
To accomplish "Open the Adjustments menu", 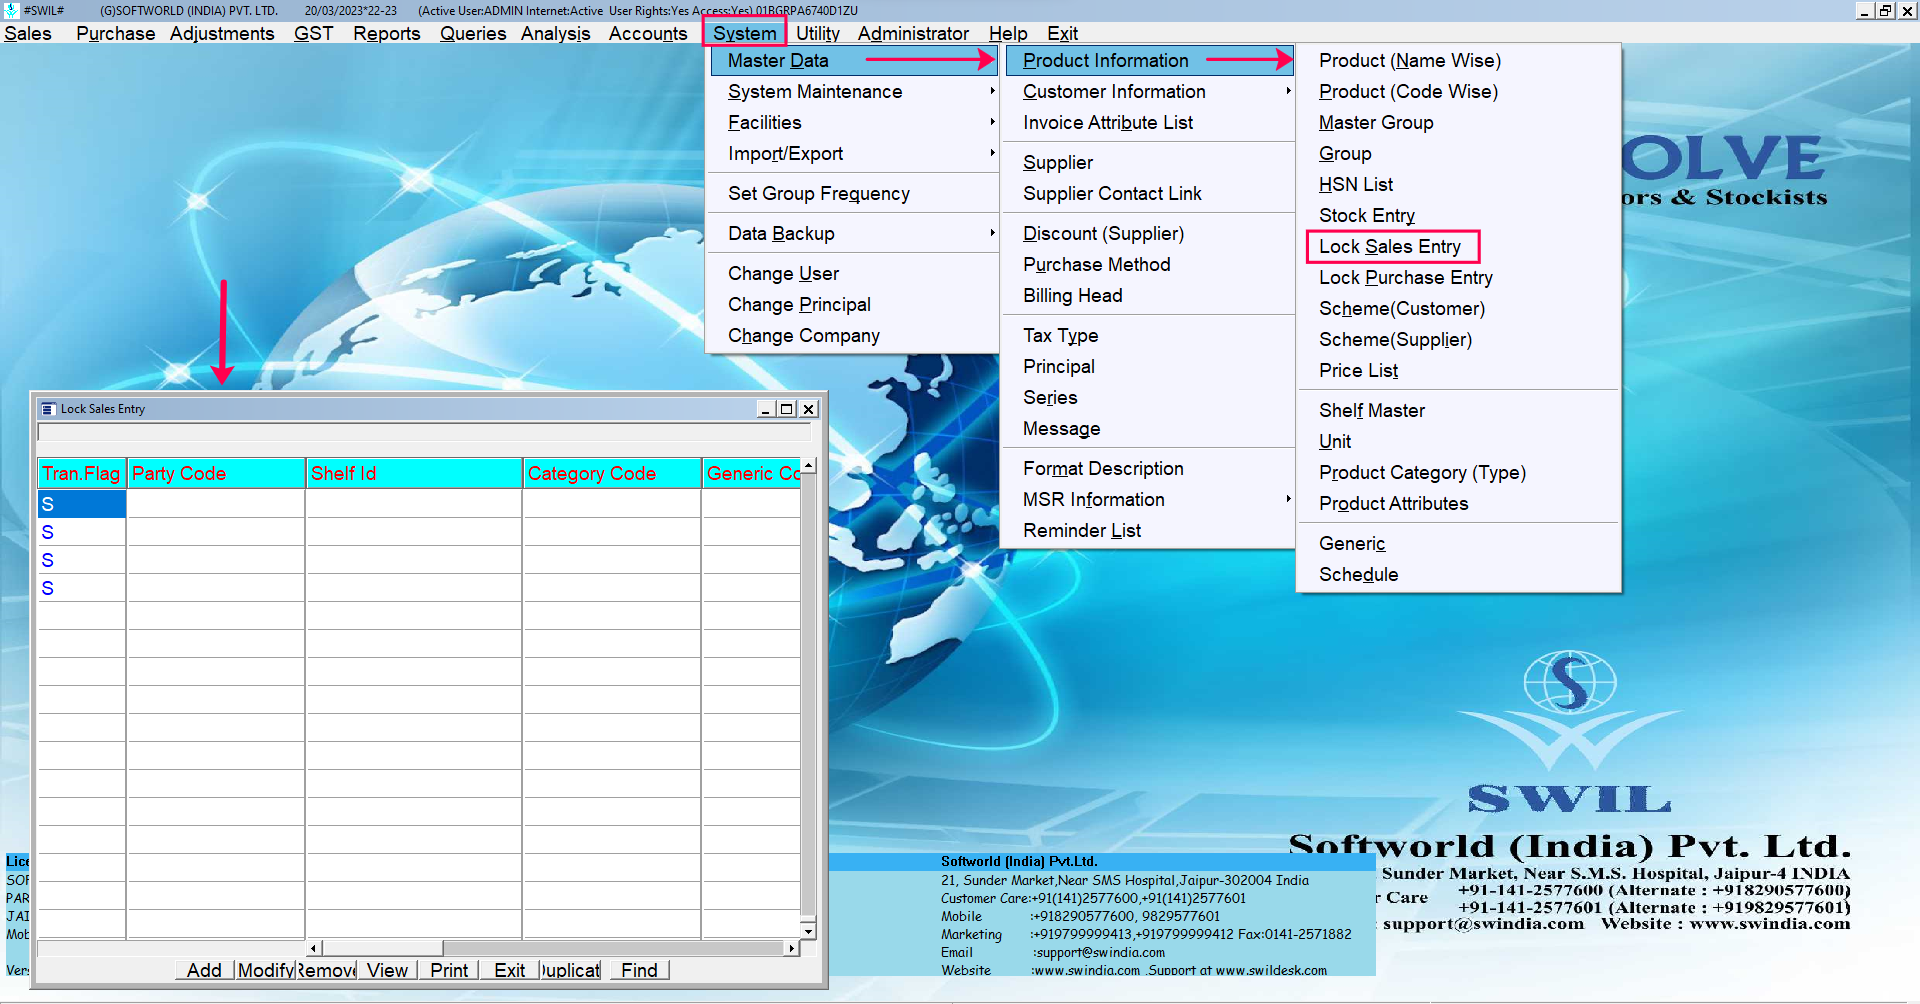I will click(x=221, y=33).
